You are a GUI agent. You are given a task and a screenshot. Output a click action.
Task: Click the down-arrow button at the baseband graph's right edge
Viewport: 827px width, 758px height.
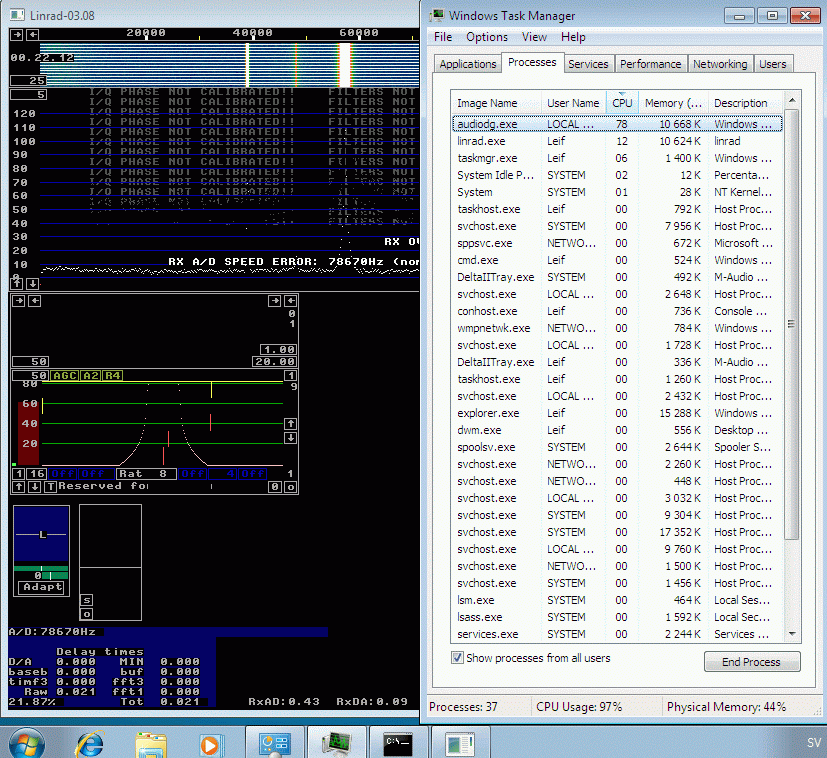tap(290, 438)
